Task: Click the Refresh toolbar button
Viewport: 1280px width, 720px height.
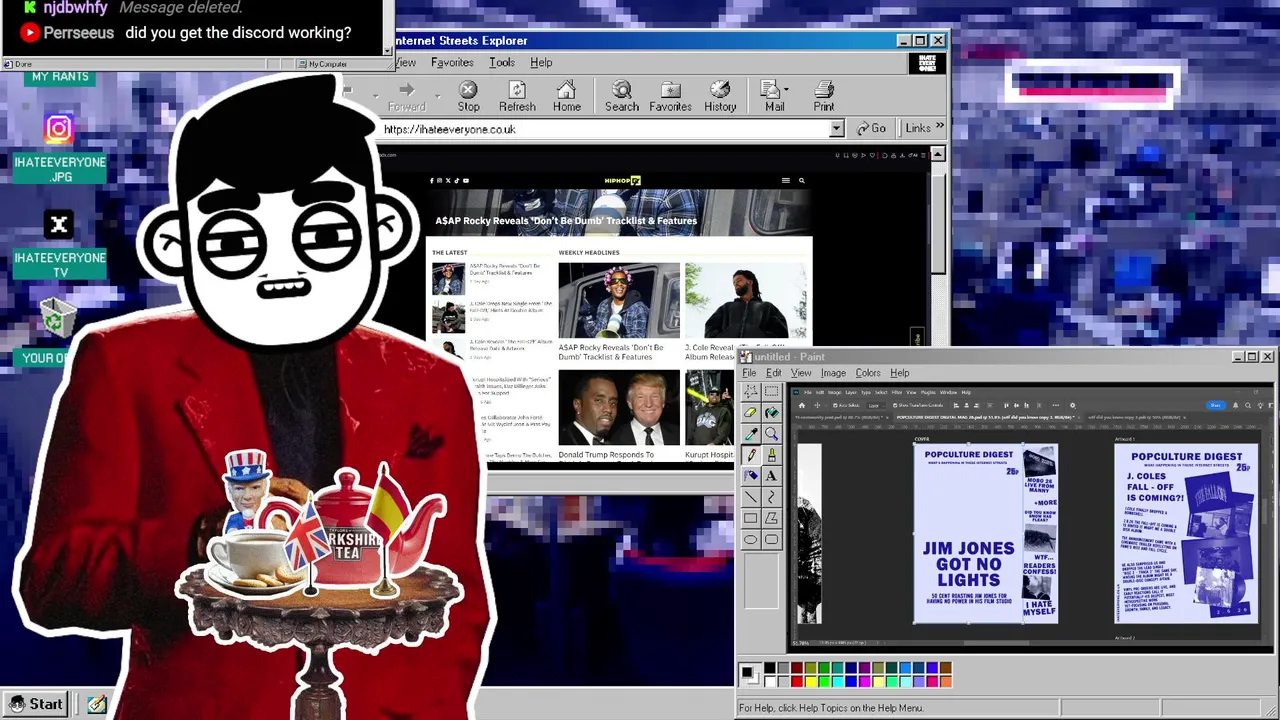Action: (x=517, y=97)
